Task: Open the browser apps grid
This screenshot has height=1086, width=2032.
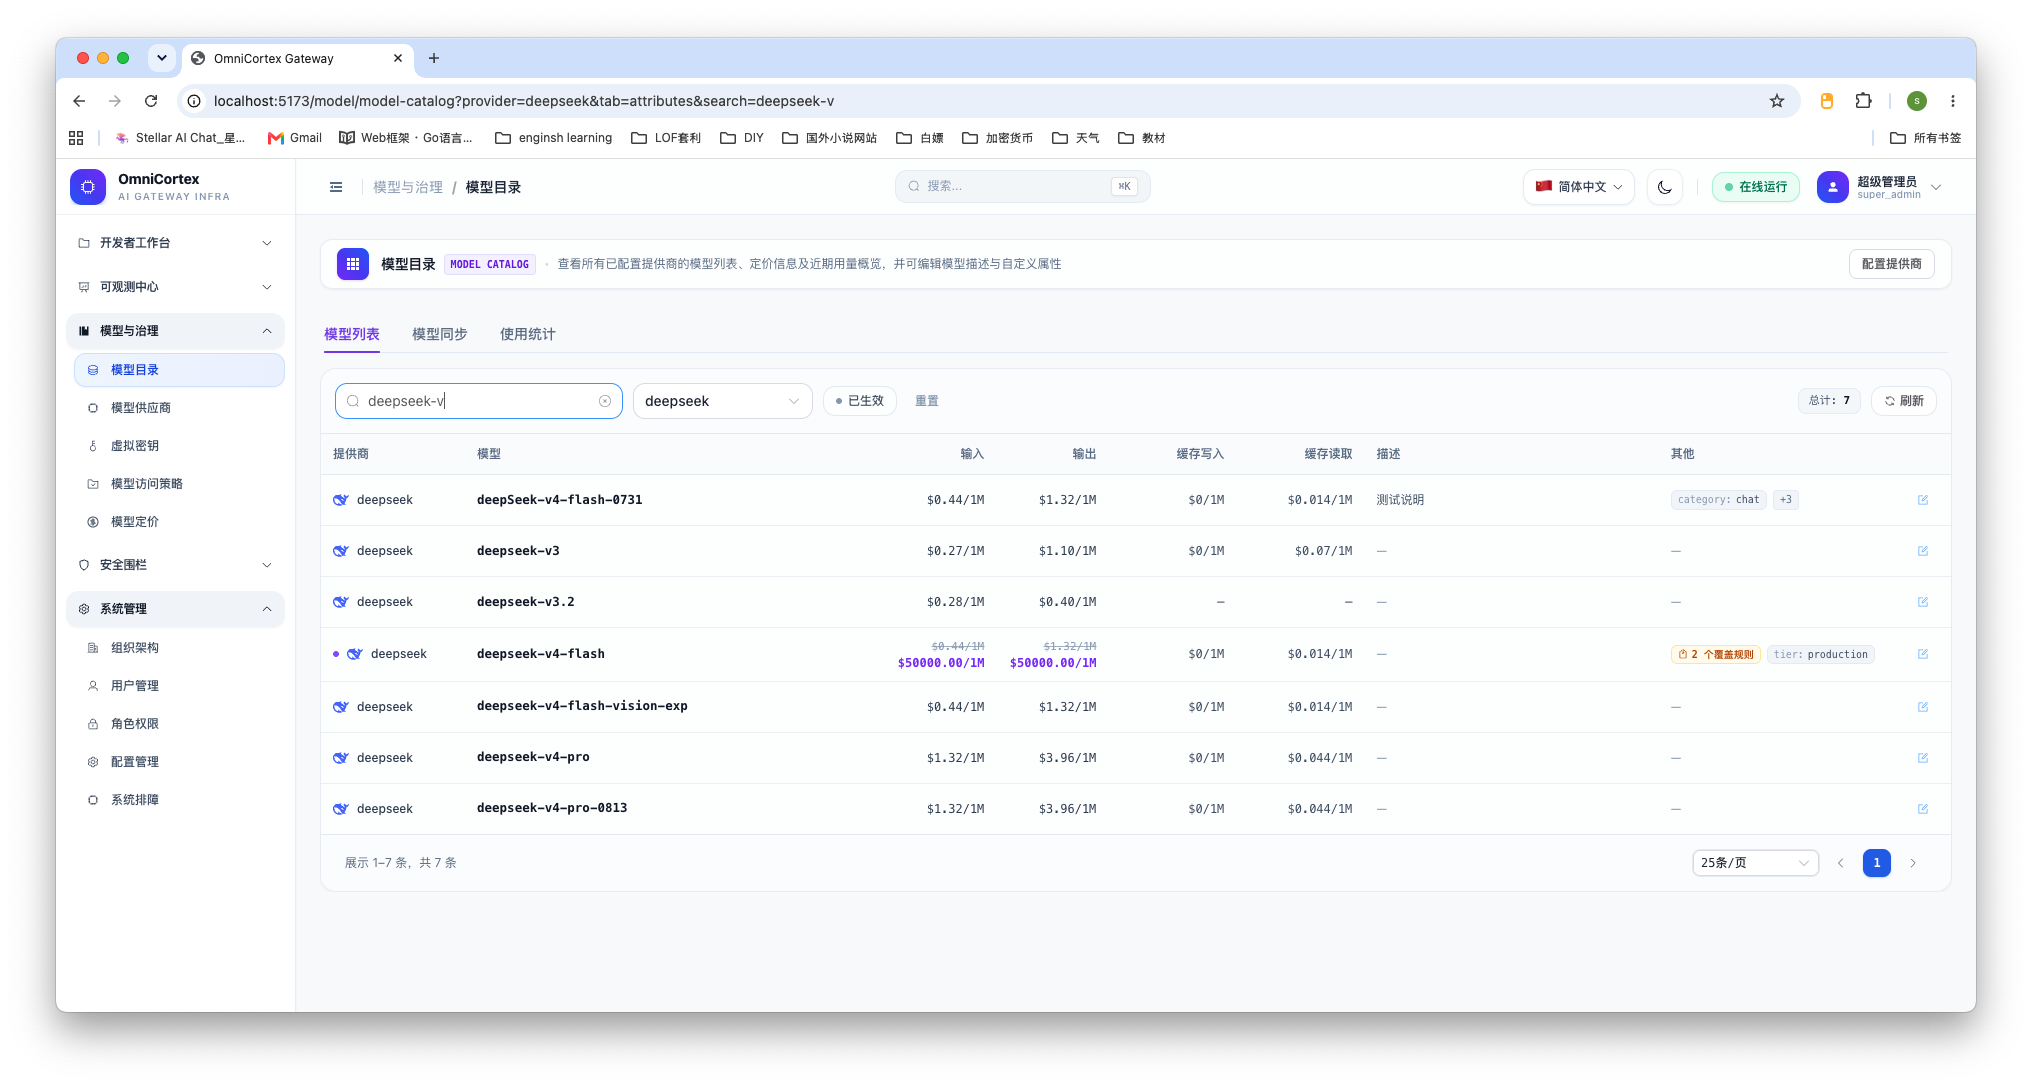Action: point(76,138)
